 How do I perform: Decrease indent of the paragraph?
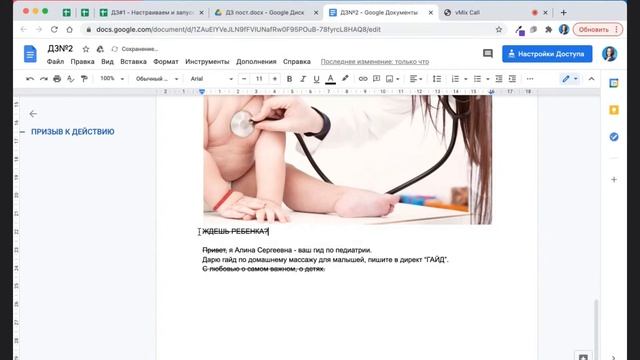click(499, 79)
